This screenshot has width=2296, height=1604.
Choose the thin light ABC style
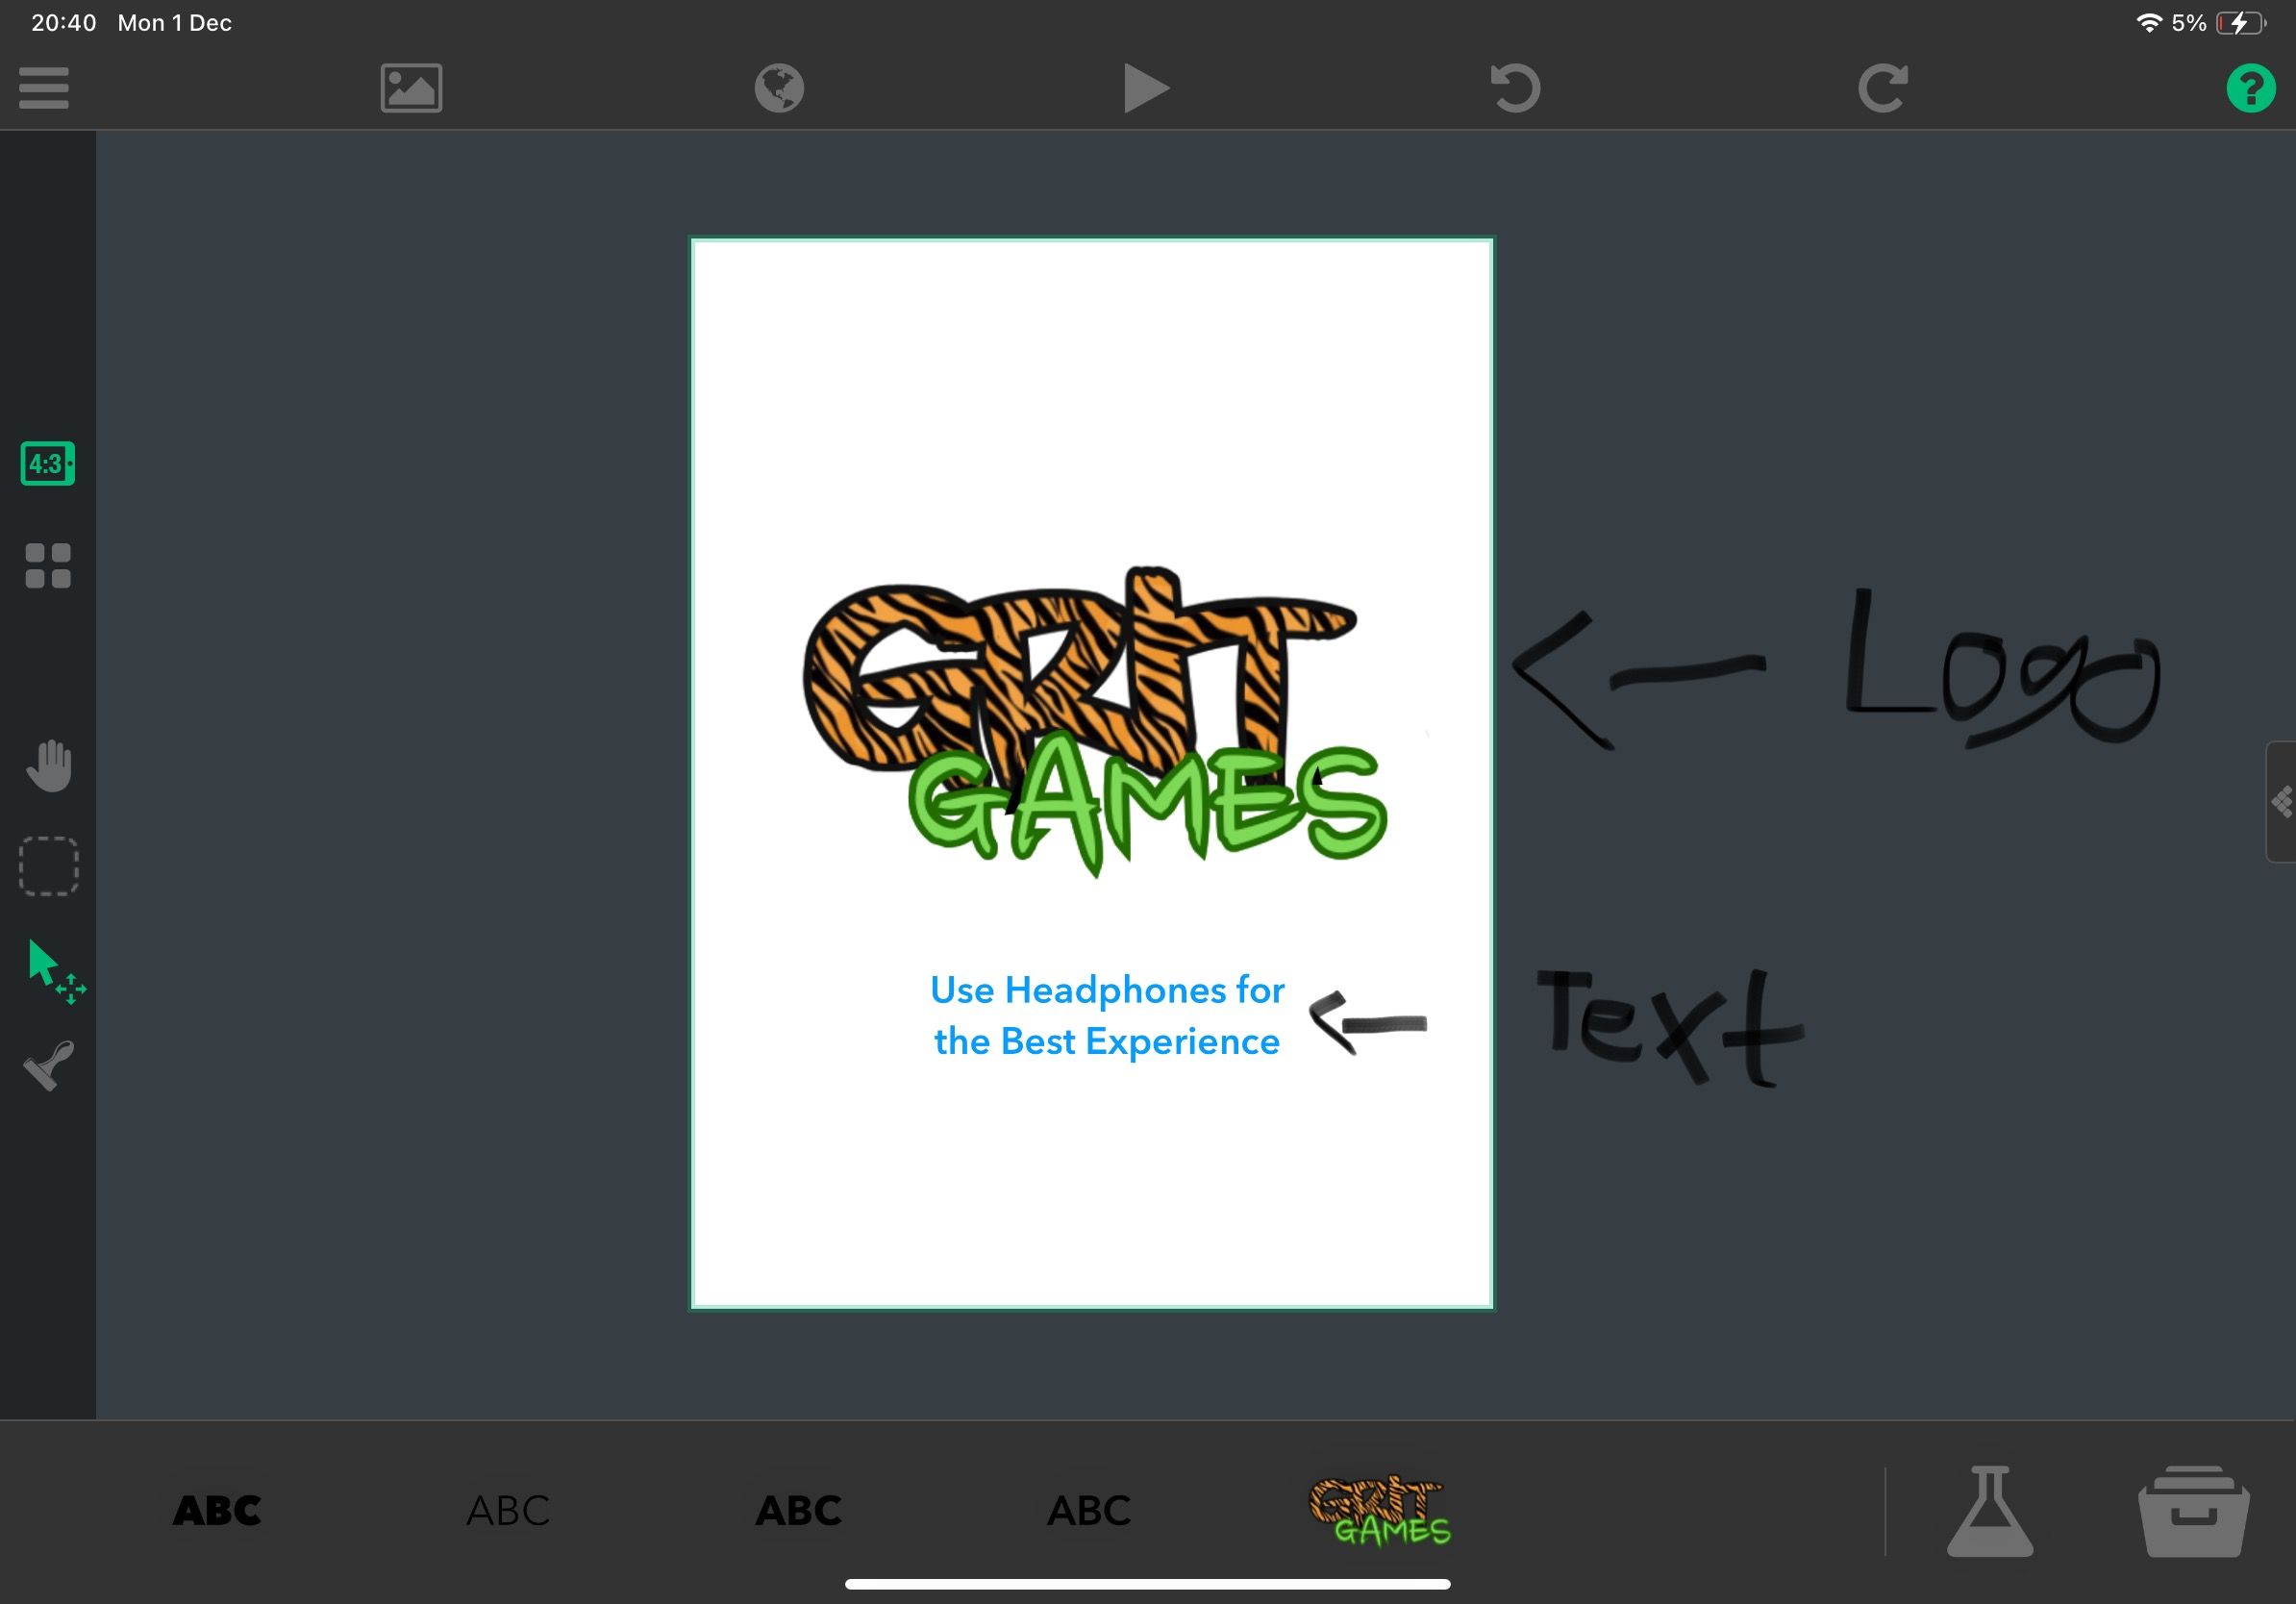pyautogui.click(x=508, y=1511)
